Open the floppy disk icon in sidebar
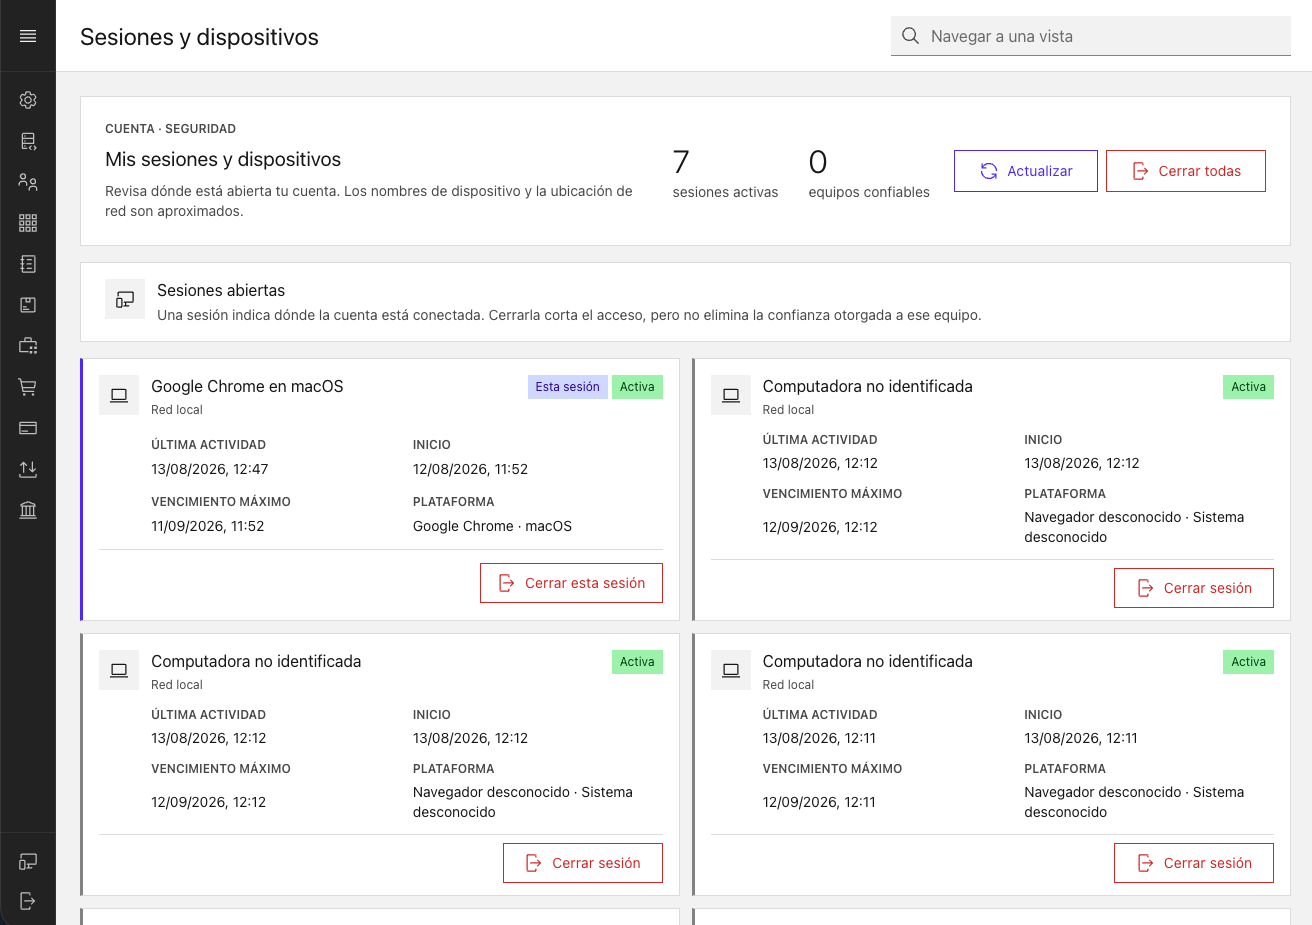Image resolution: width=1312 pixels, height=925 pixels. tap(28, 305)
